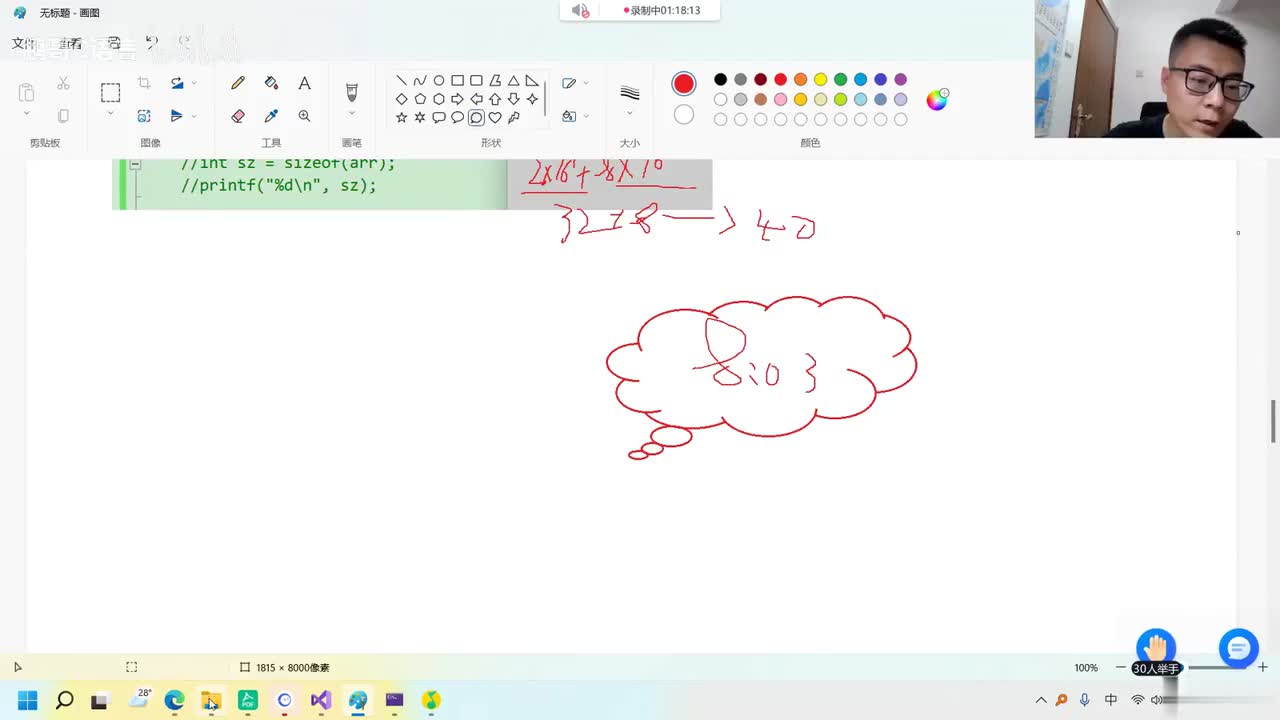Open the File menu

(23, 43)
